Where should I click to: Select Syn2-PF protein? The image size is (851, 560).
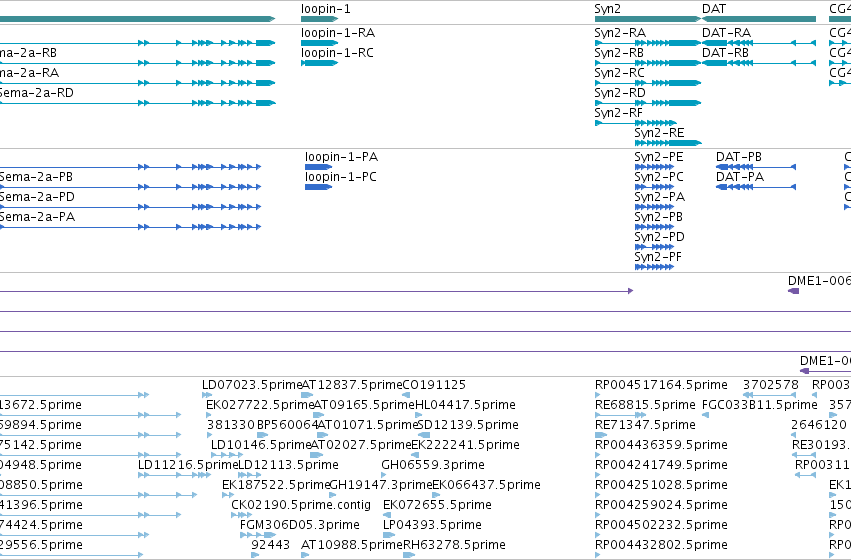pyautogui.click(x=654, y=268)
